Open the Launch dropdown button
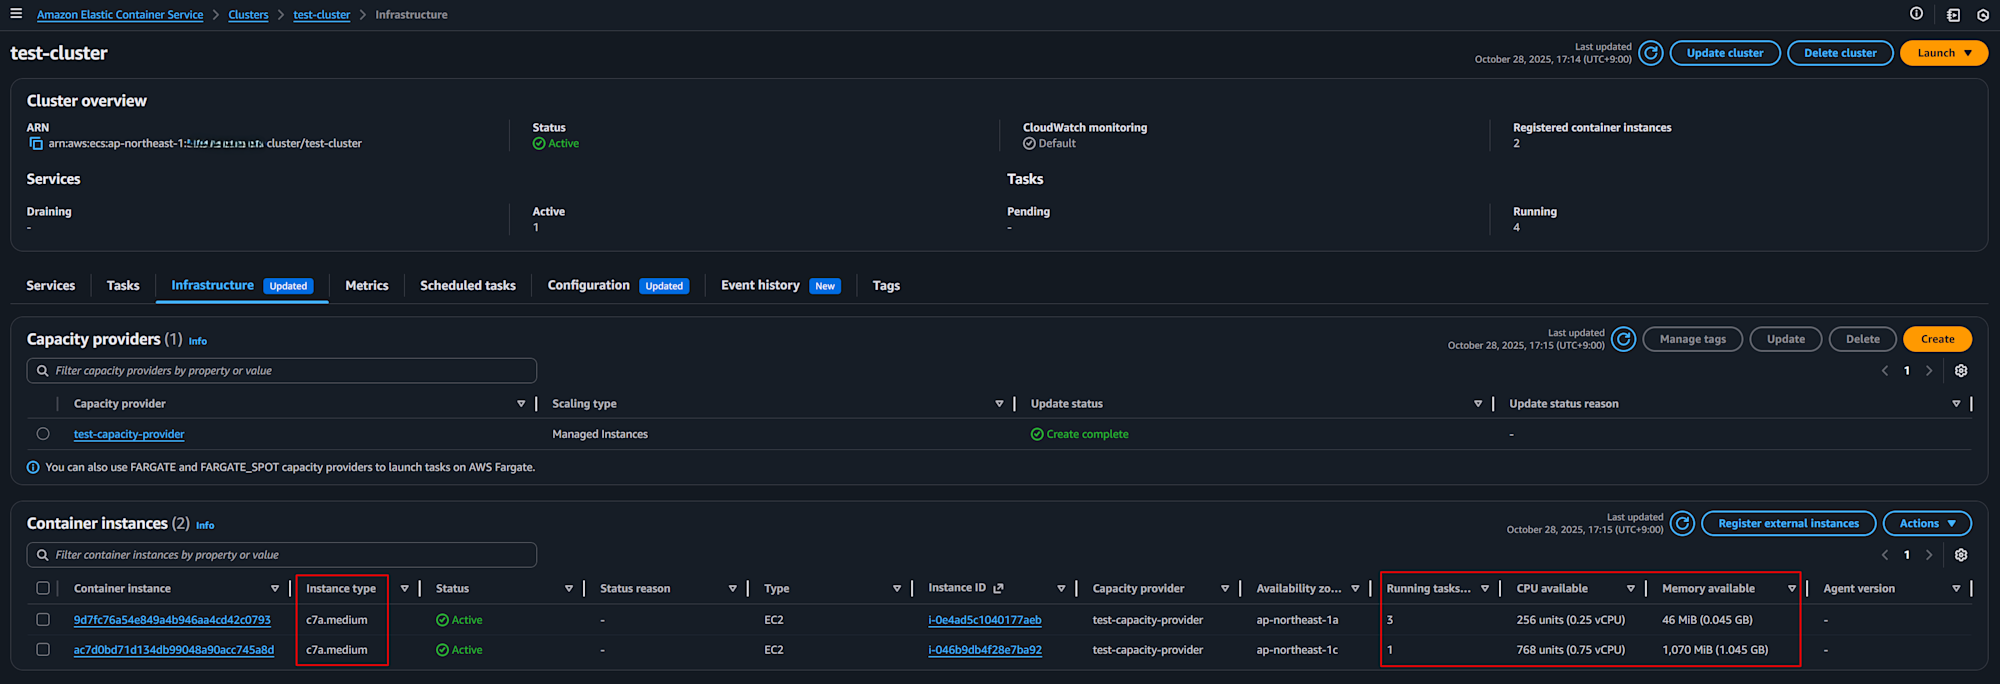Screen dimensions: 2000x684 coord(1943,53)
